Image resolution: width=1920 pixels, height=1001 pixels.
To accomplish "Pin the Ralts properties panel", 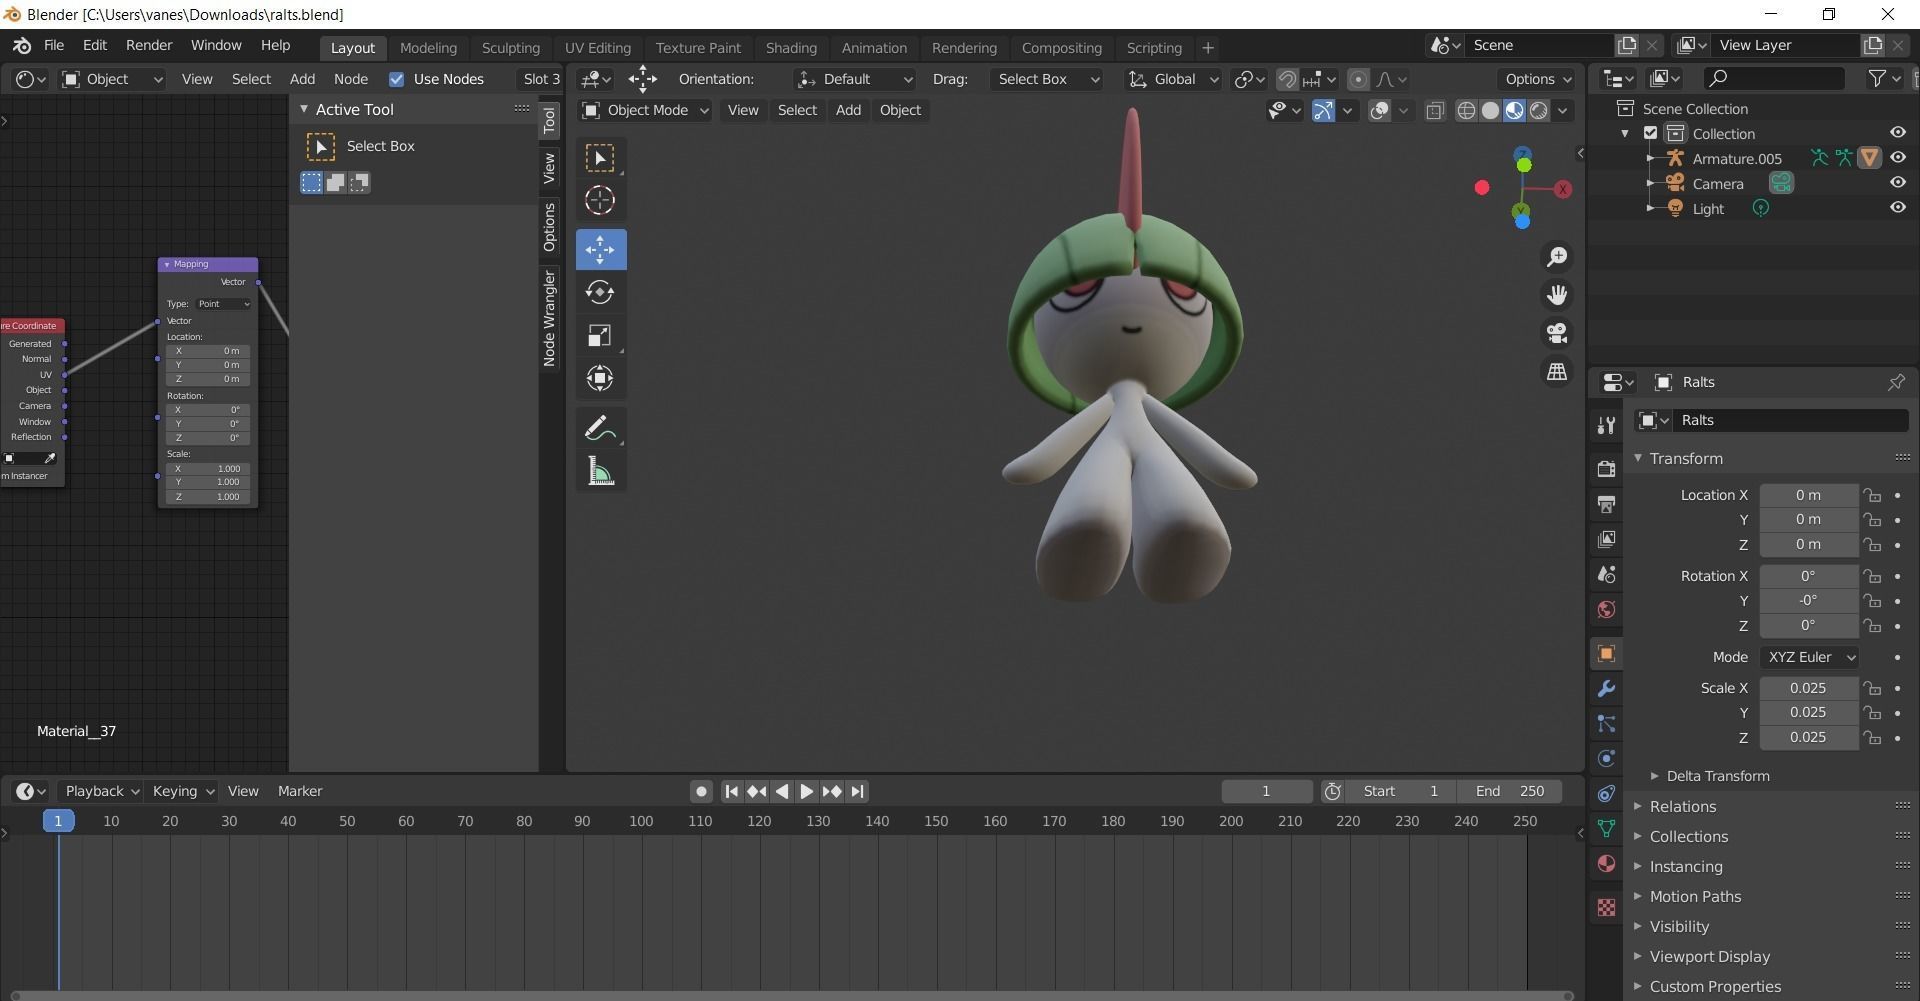I will click(x=1896, y=382).
